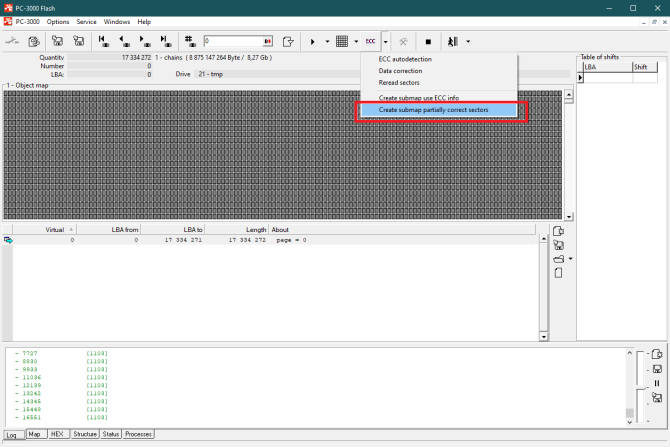Click the disconnect/connection icon in toolbar
The width and height of the screenshot is (670, 447).
(x=12, y=41)
